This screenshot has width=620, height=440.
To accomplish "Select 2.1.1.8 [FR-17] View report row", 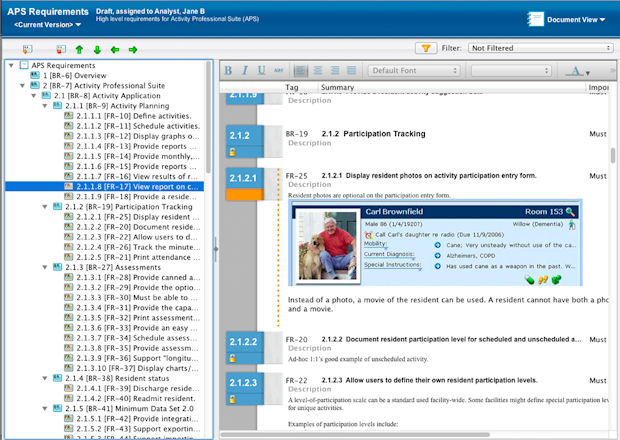I will (x=104, y=186).
